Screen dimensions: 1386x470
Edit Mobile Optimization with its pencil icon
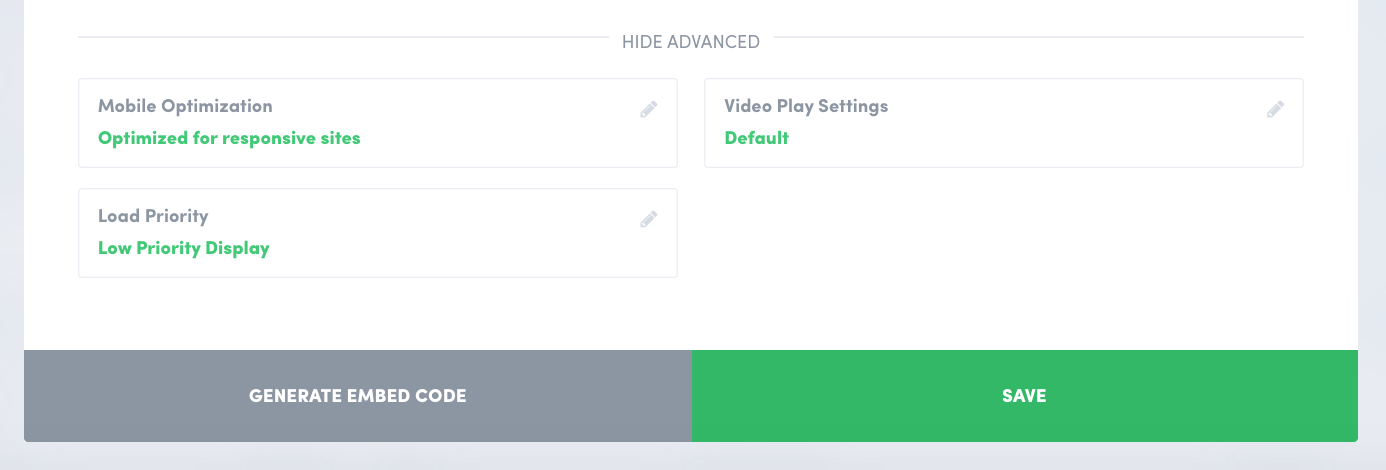tap(649, 109)
